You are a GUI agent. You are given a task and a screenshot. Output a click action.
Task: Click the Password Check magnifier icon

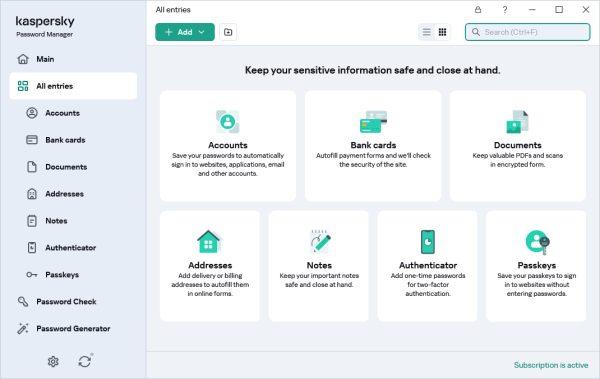(x=23, y=302)
